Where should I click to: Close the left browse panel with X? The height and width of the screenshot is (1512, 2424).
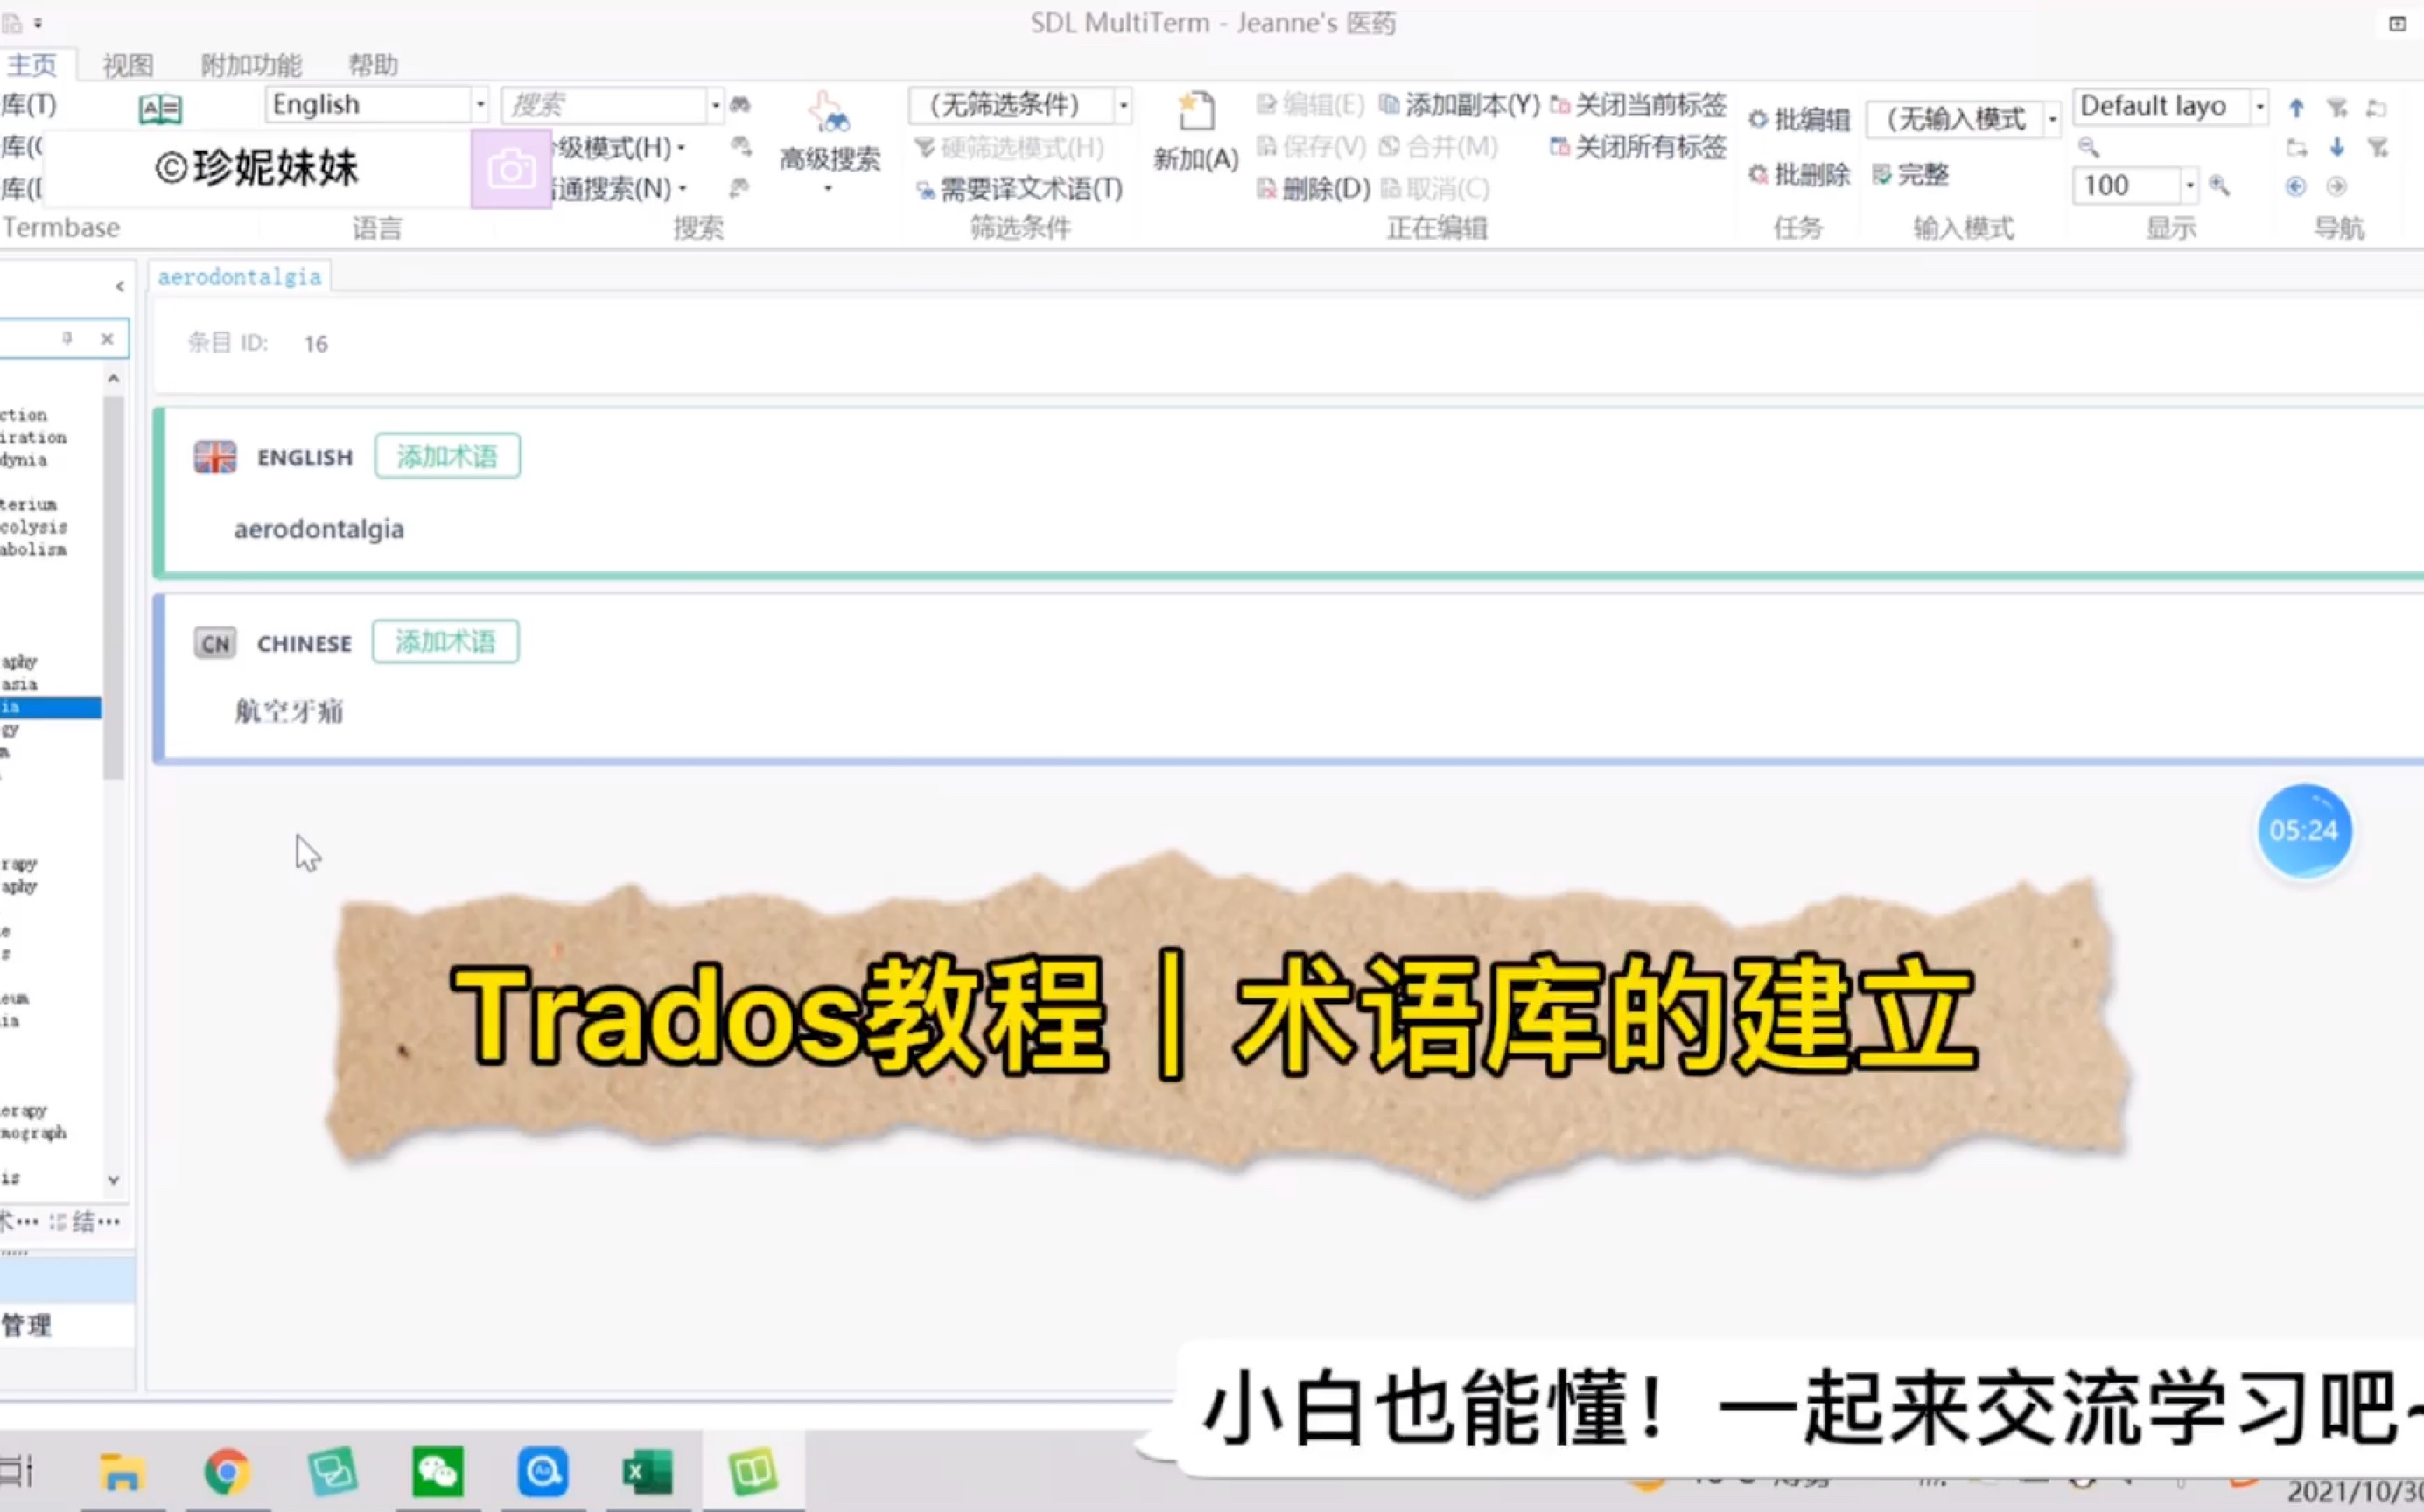107,339
